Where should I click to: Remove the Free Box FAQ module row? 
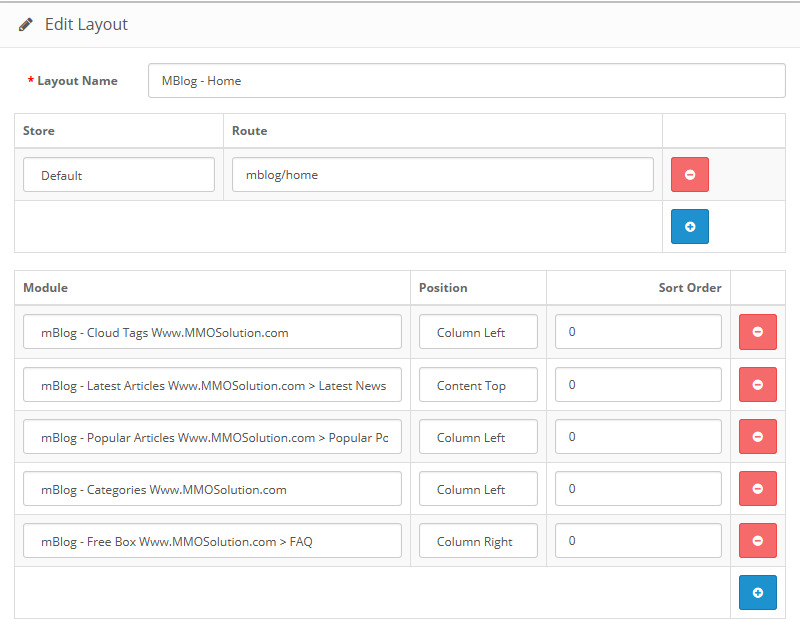757,540
